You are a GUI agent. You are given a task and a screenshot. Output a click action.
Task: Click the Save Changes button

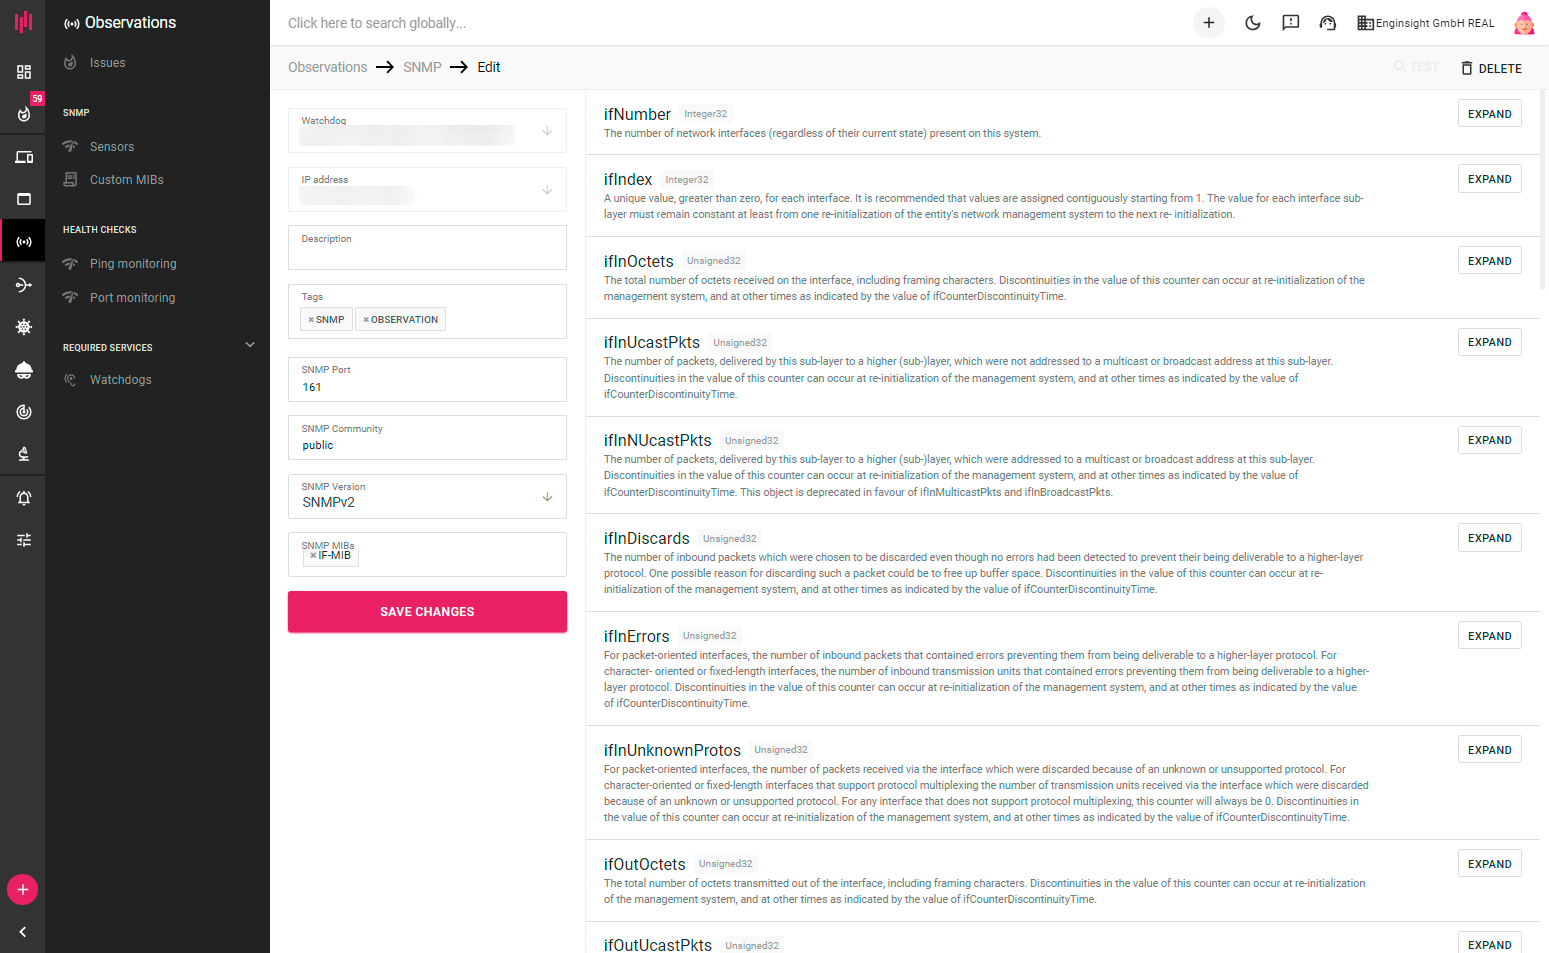pyautogui.click(x=427, y=612)
